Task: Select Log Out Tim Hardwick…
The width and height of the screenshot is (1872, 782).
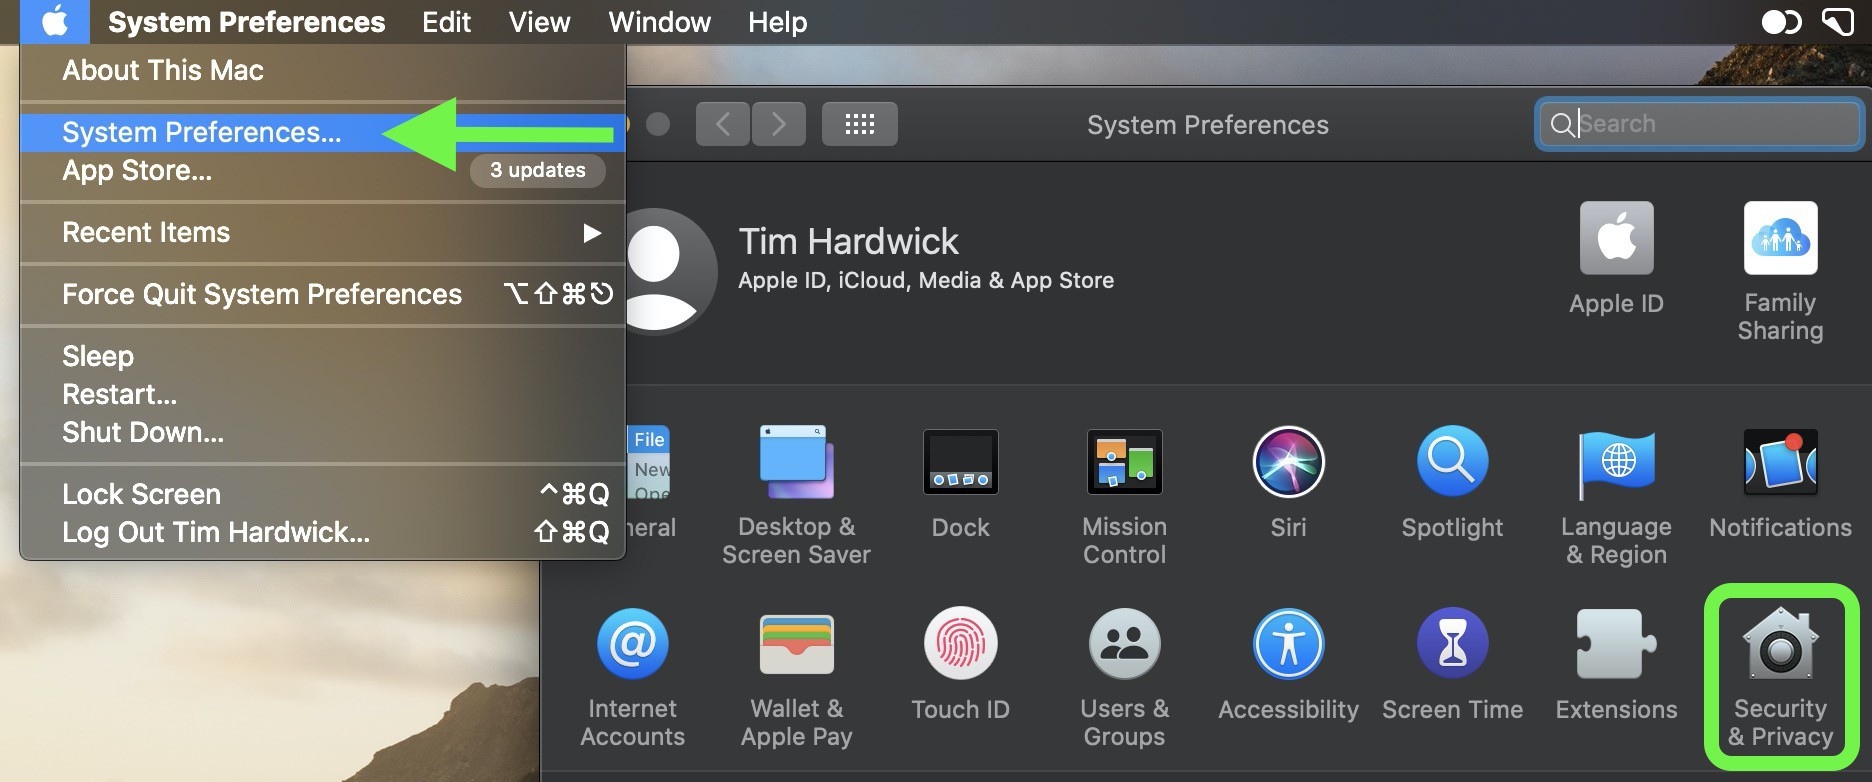Action: 322,532
